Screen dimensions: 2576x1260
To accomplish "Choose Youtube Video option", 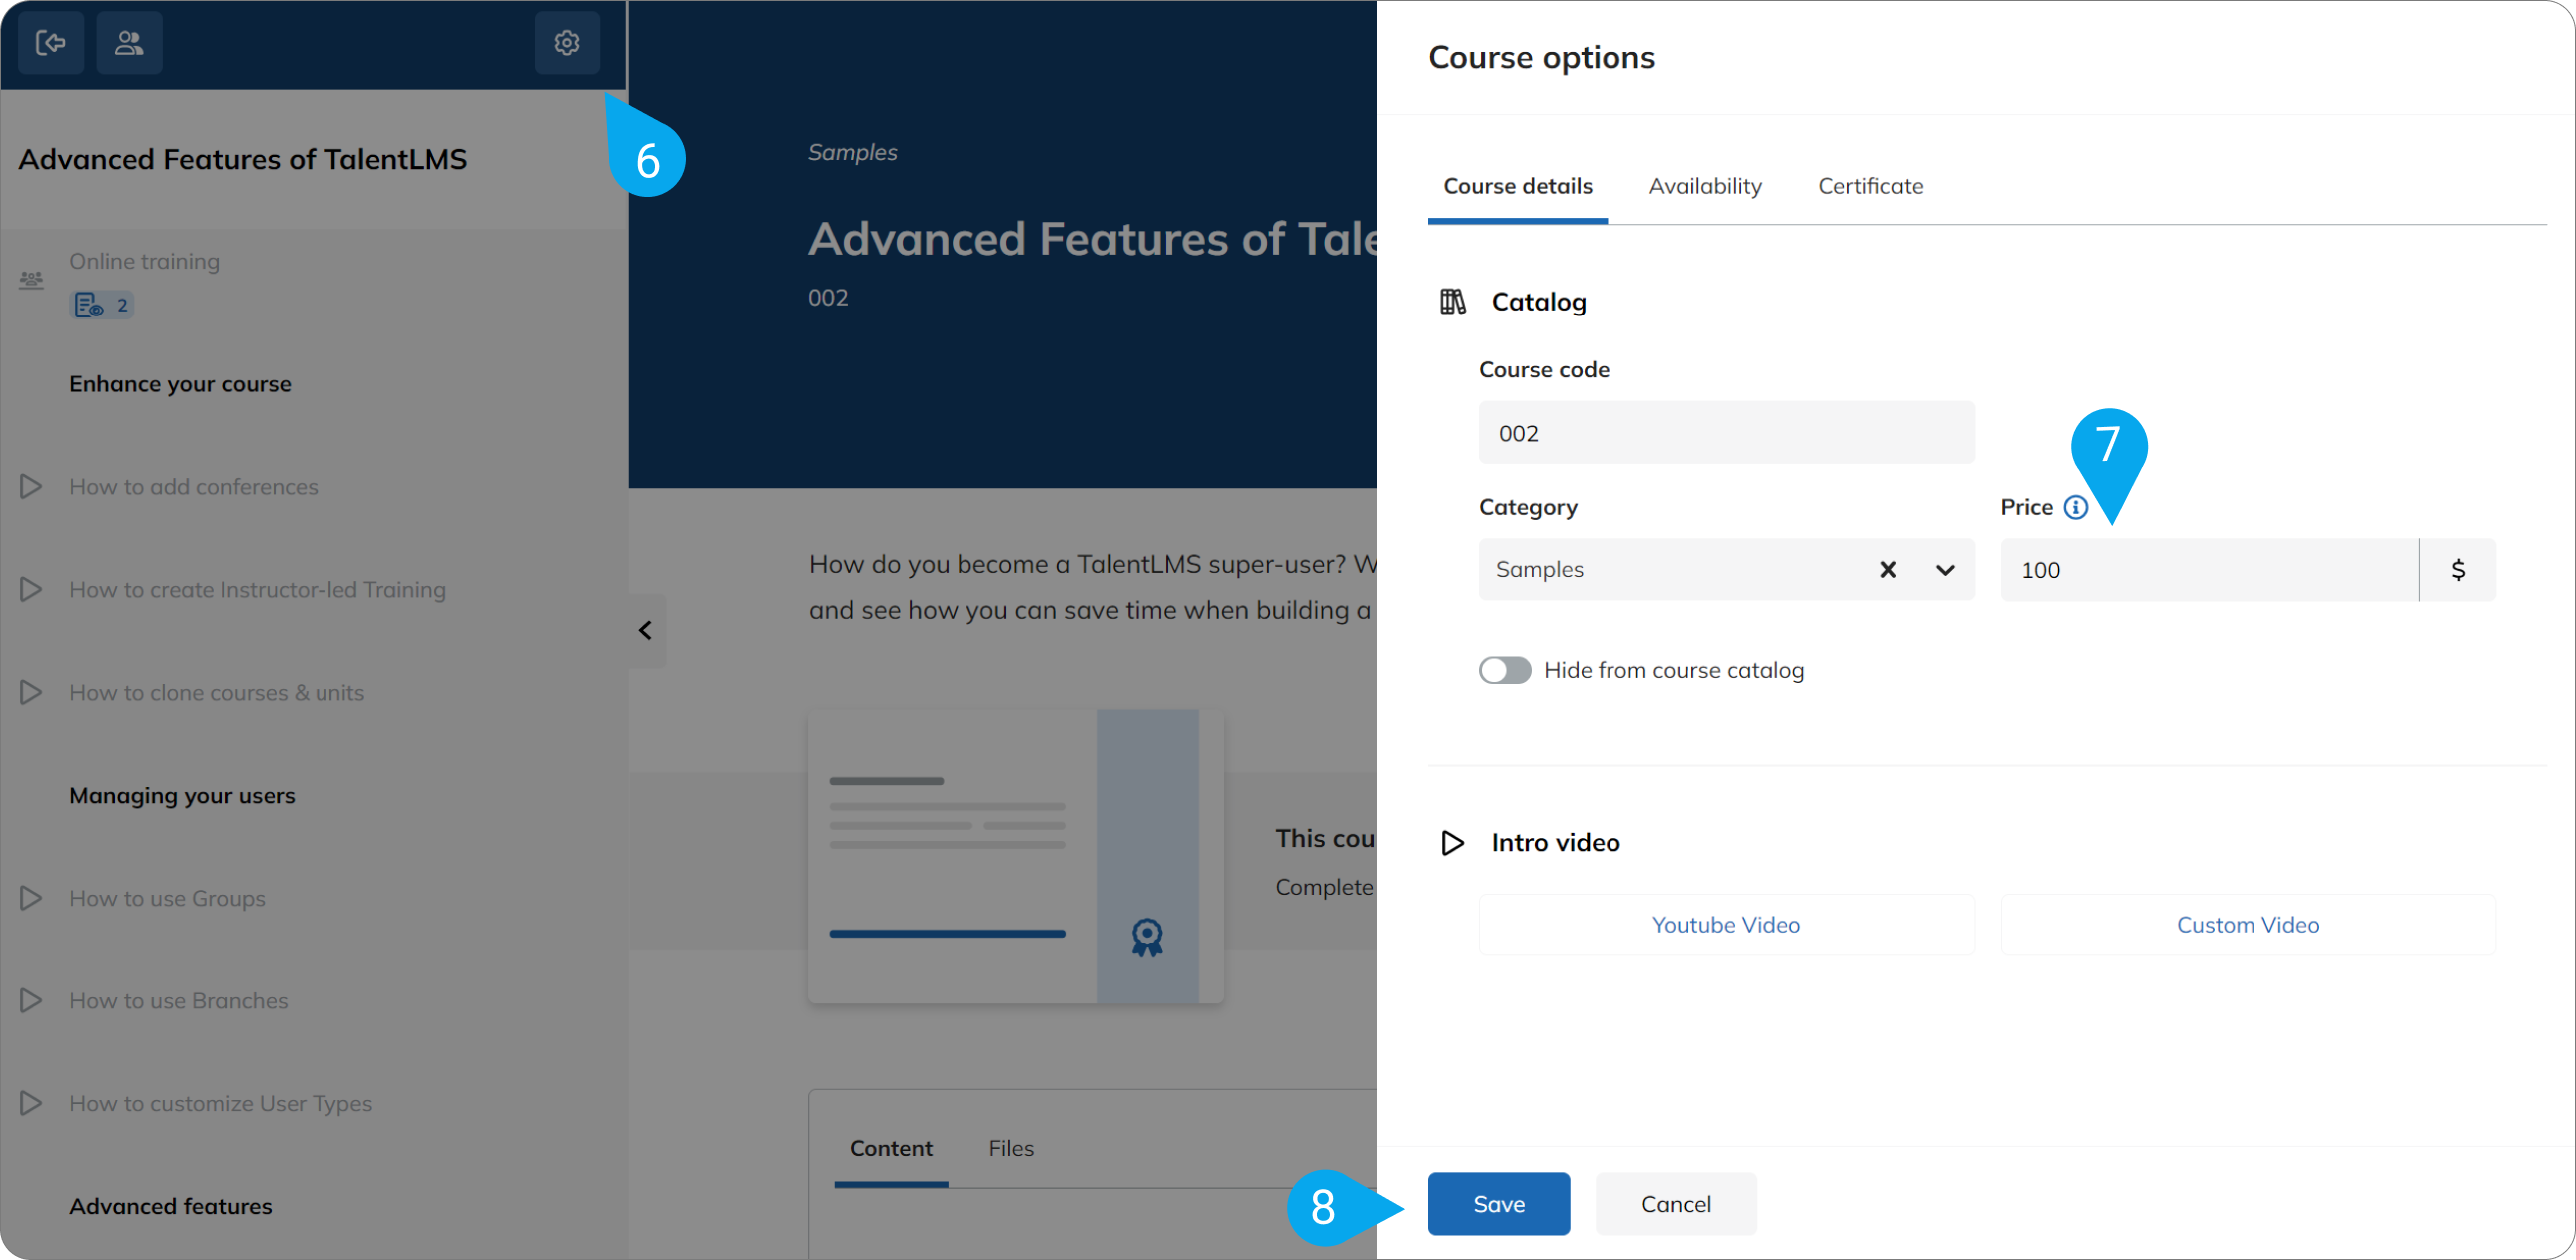I will tap(1726, 924).
